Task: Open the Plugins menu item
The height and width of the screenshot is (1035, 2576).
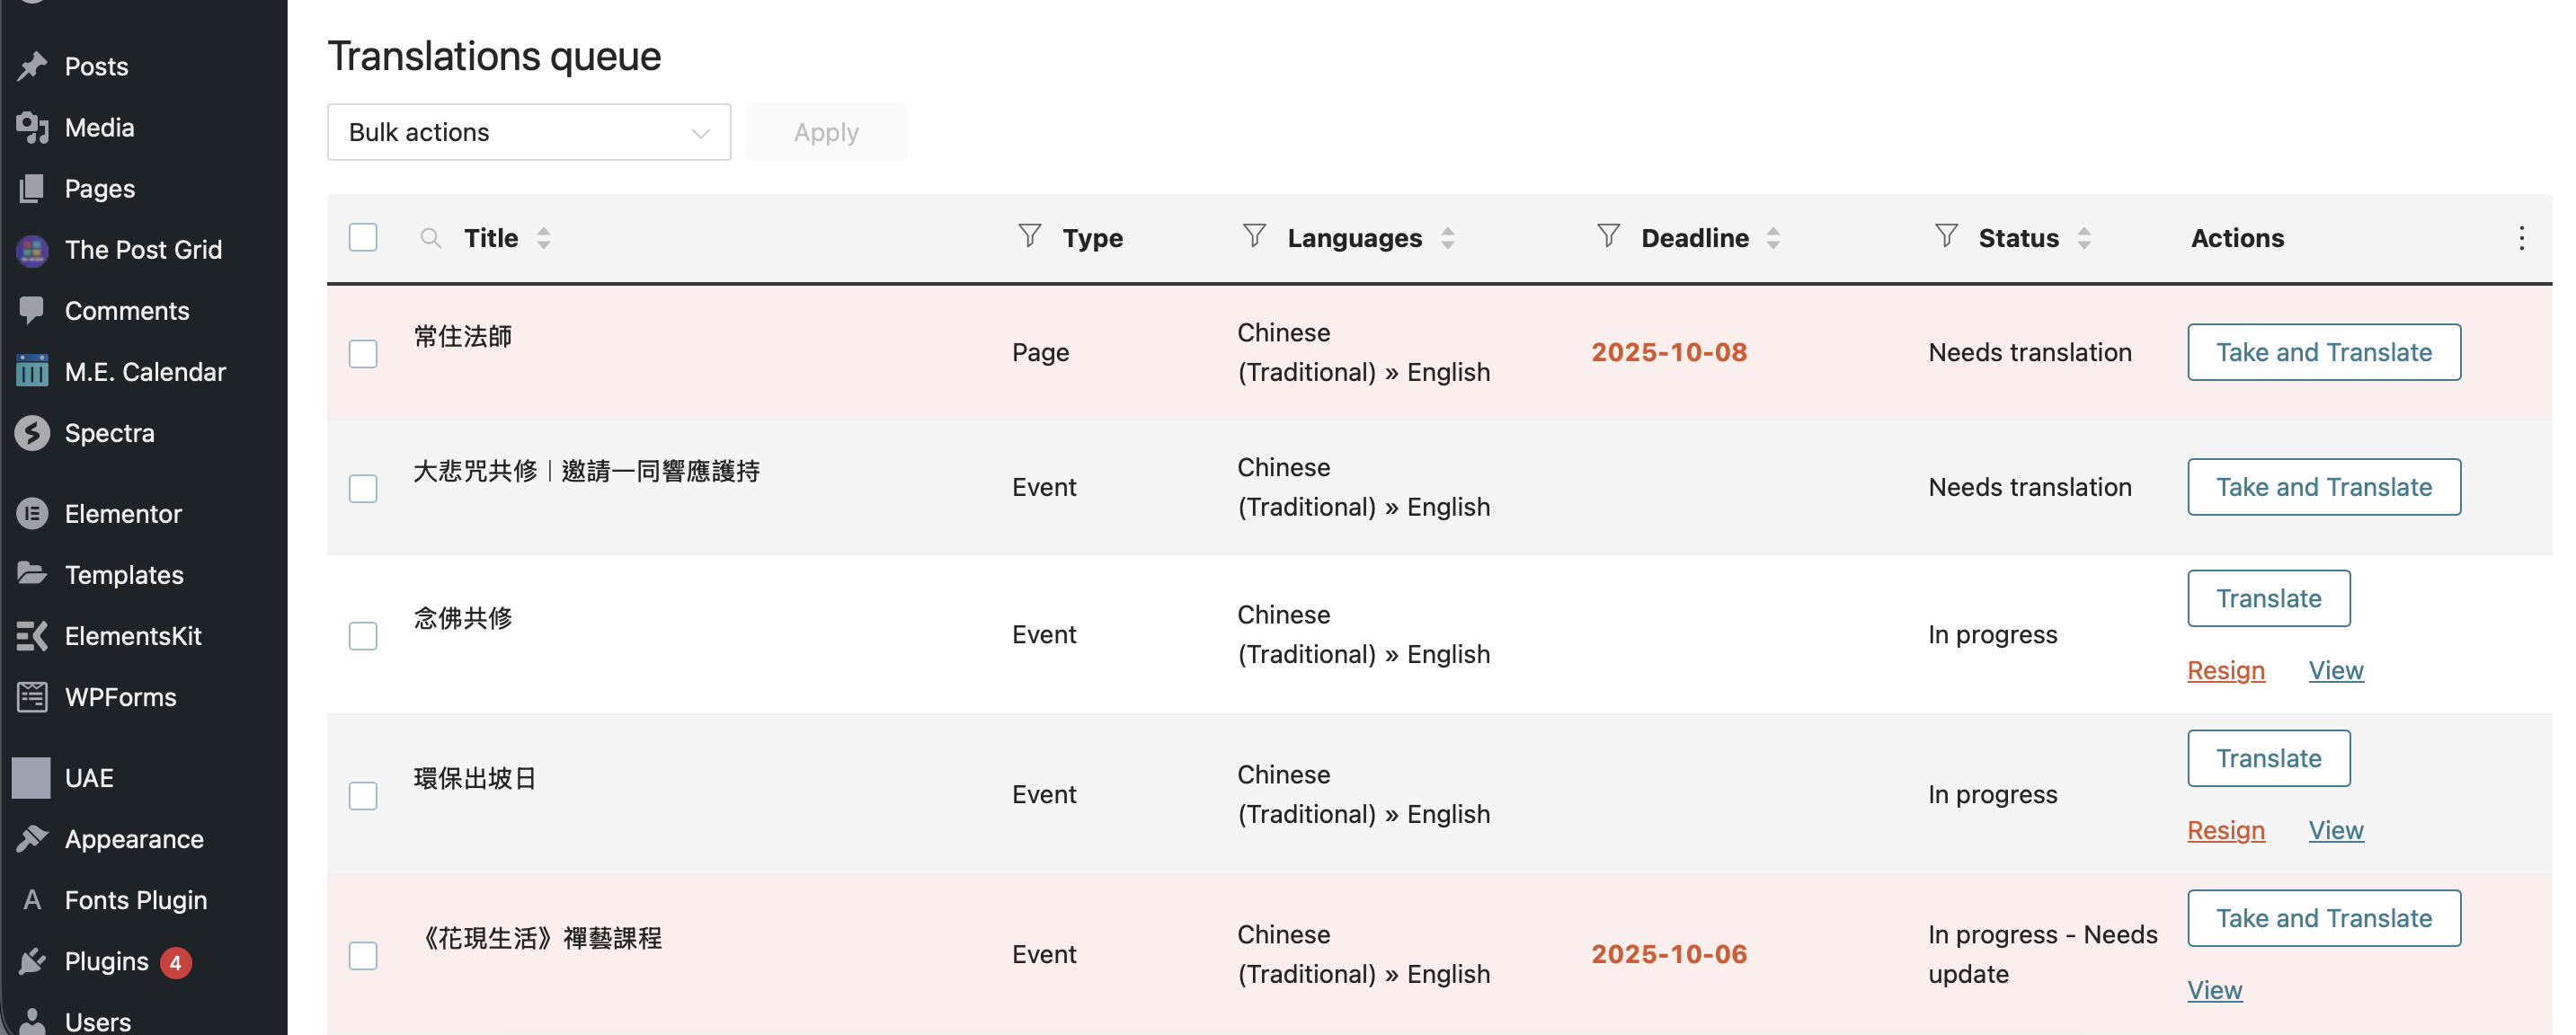Action: click(106, 962)
